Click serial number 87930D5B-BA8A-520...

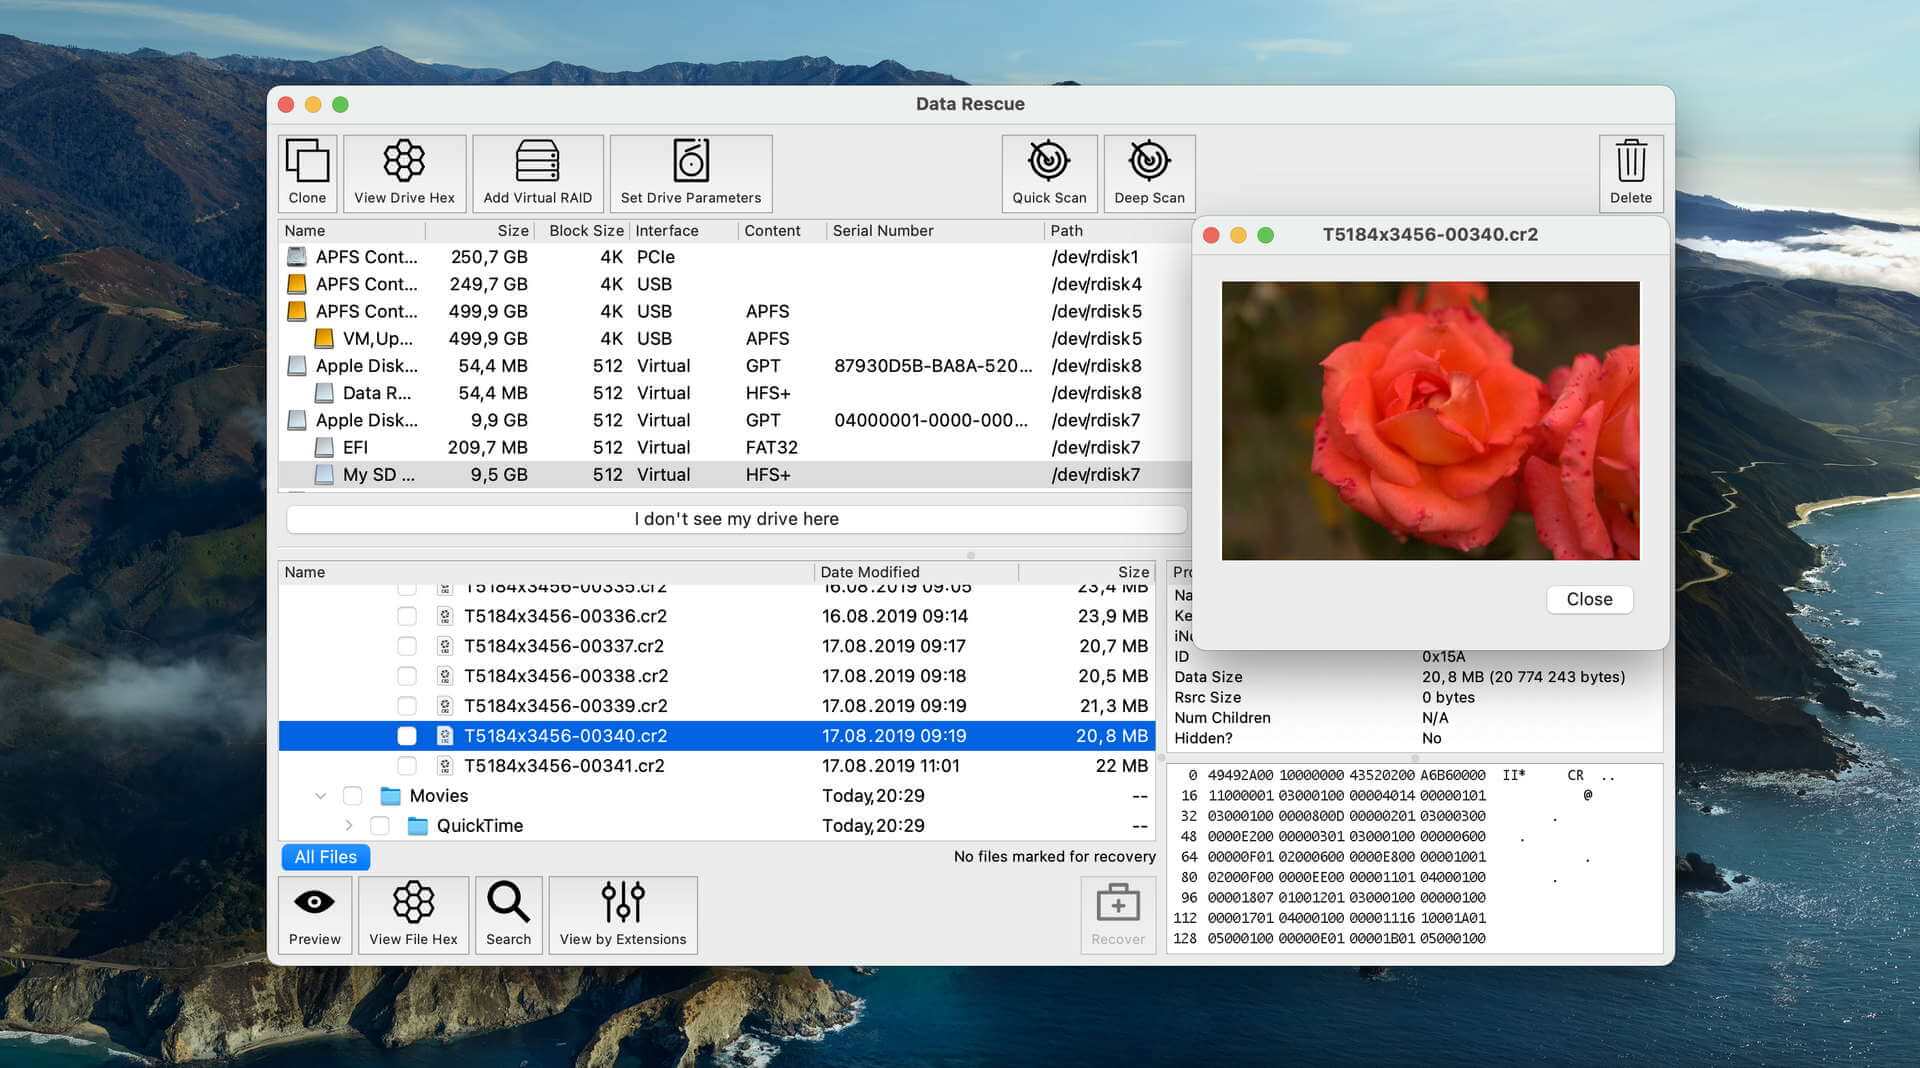point(932,366)
